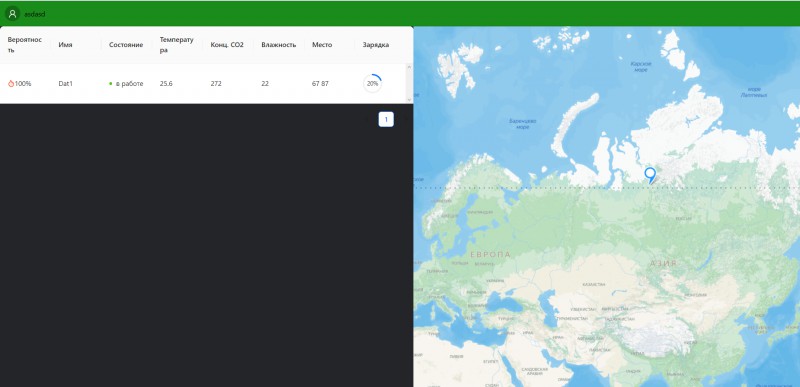The height and width of the screenshot is (387, 800).
Task: Click the username asdasd in header
Action: [35, 14]
